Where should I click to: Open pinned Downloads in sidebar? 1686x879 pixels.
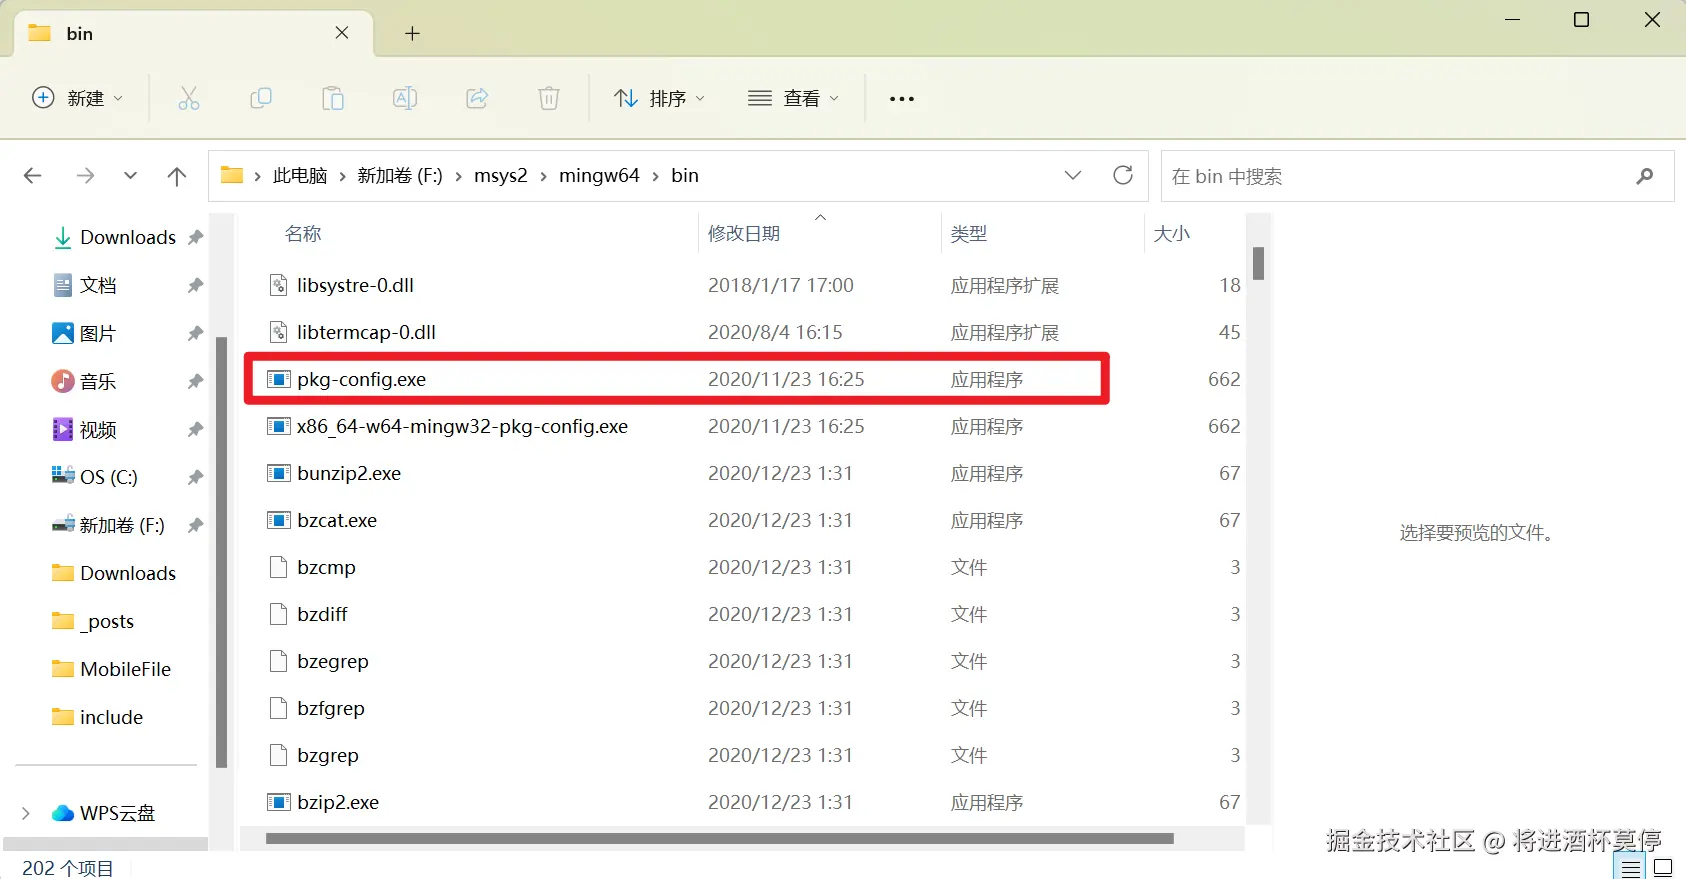(x=128, y=237)
